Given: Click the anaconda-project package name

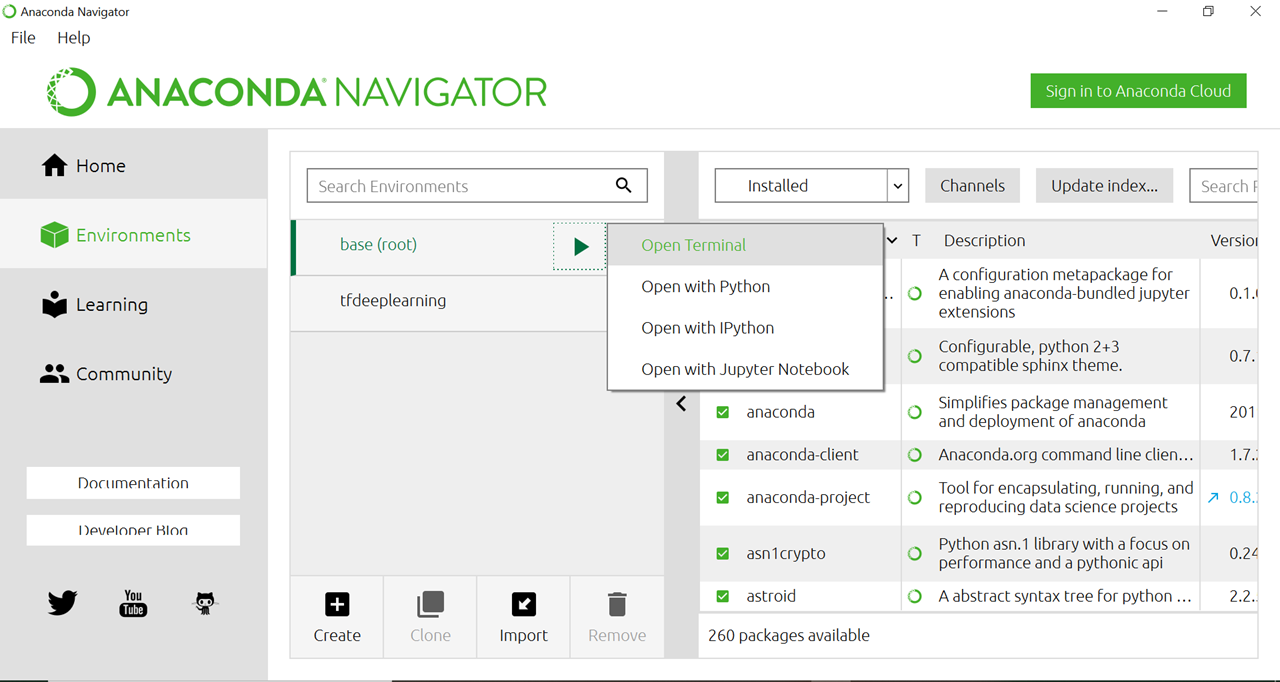Looking at the screenshot, I should pyautogui.click(x=808, y=497).
